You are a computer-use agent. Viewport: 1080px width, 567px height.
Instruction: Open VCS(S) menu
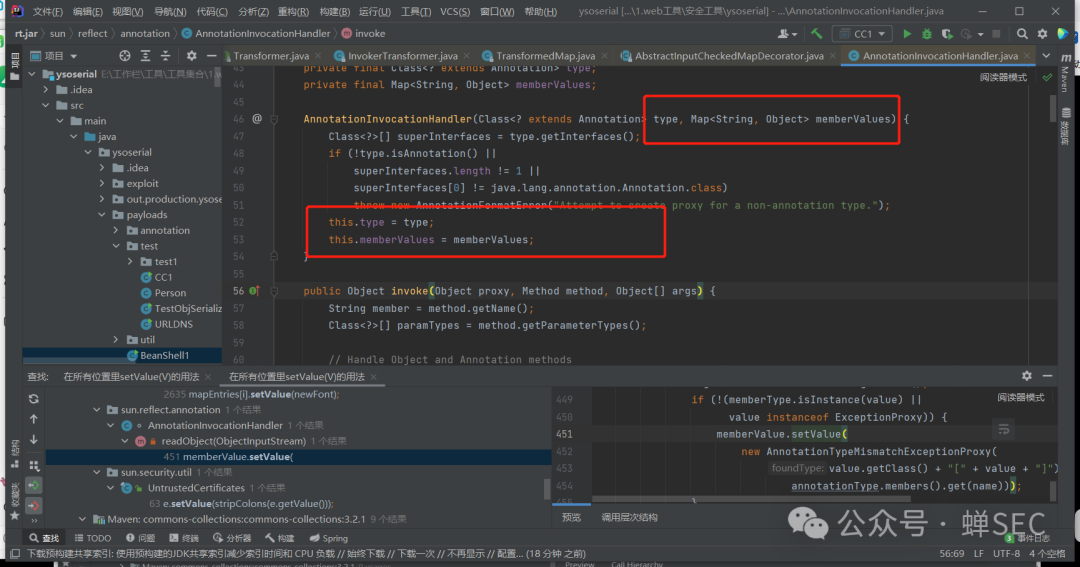pyautogui.click(x=455, y=12)
